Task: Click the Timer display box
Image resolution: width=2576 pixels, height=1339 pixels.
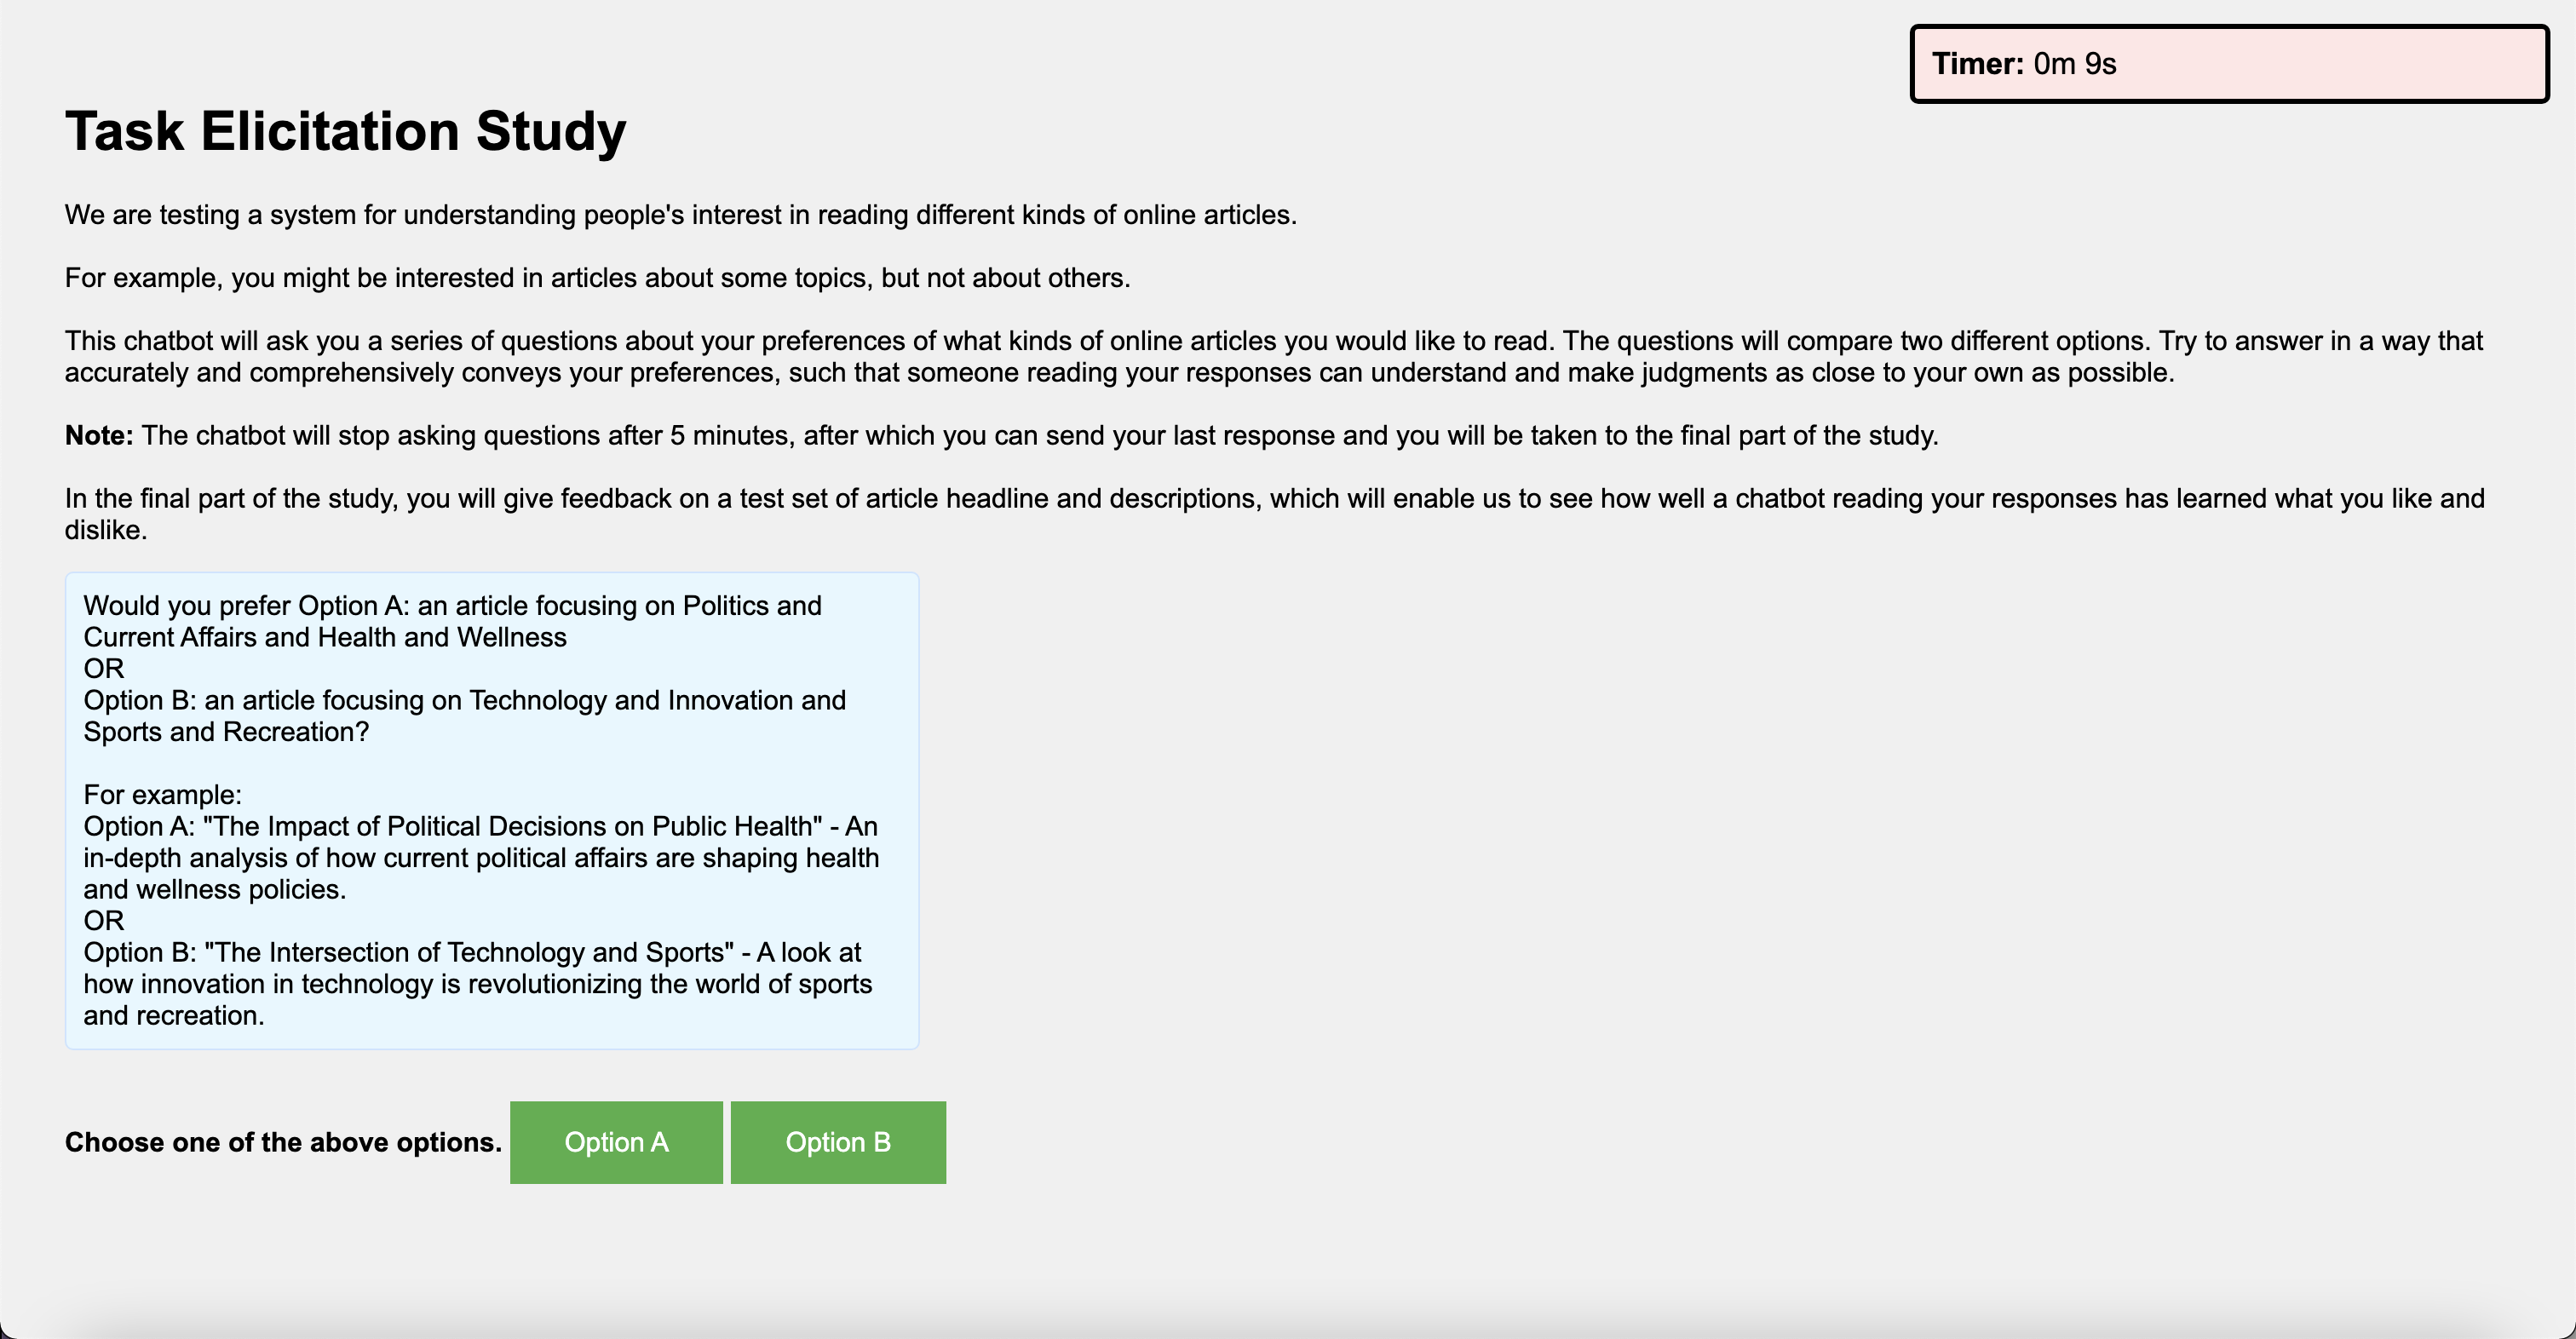Action: 2228,64
